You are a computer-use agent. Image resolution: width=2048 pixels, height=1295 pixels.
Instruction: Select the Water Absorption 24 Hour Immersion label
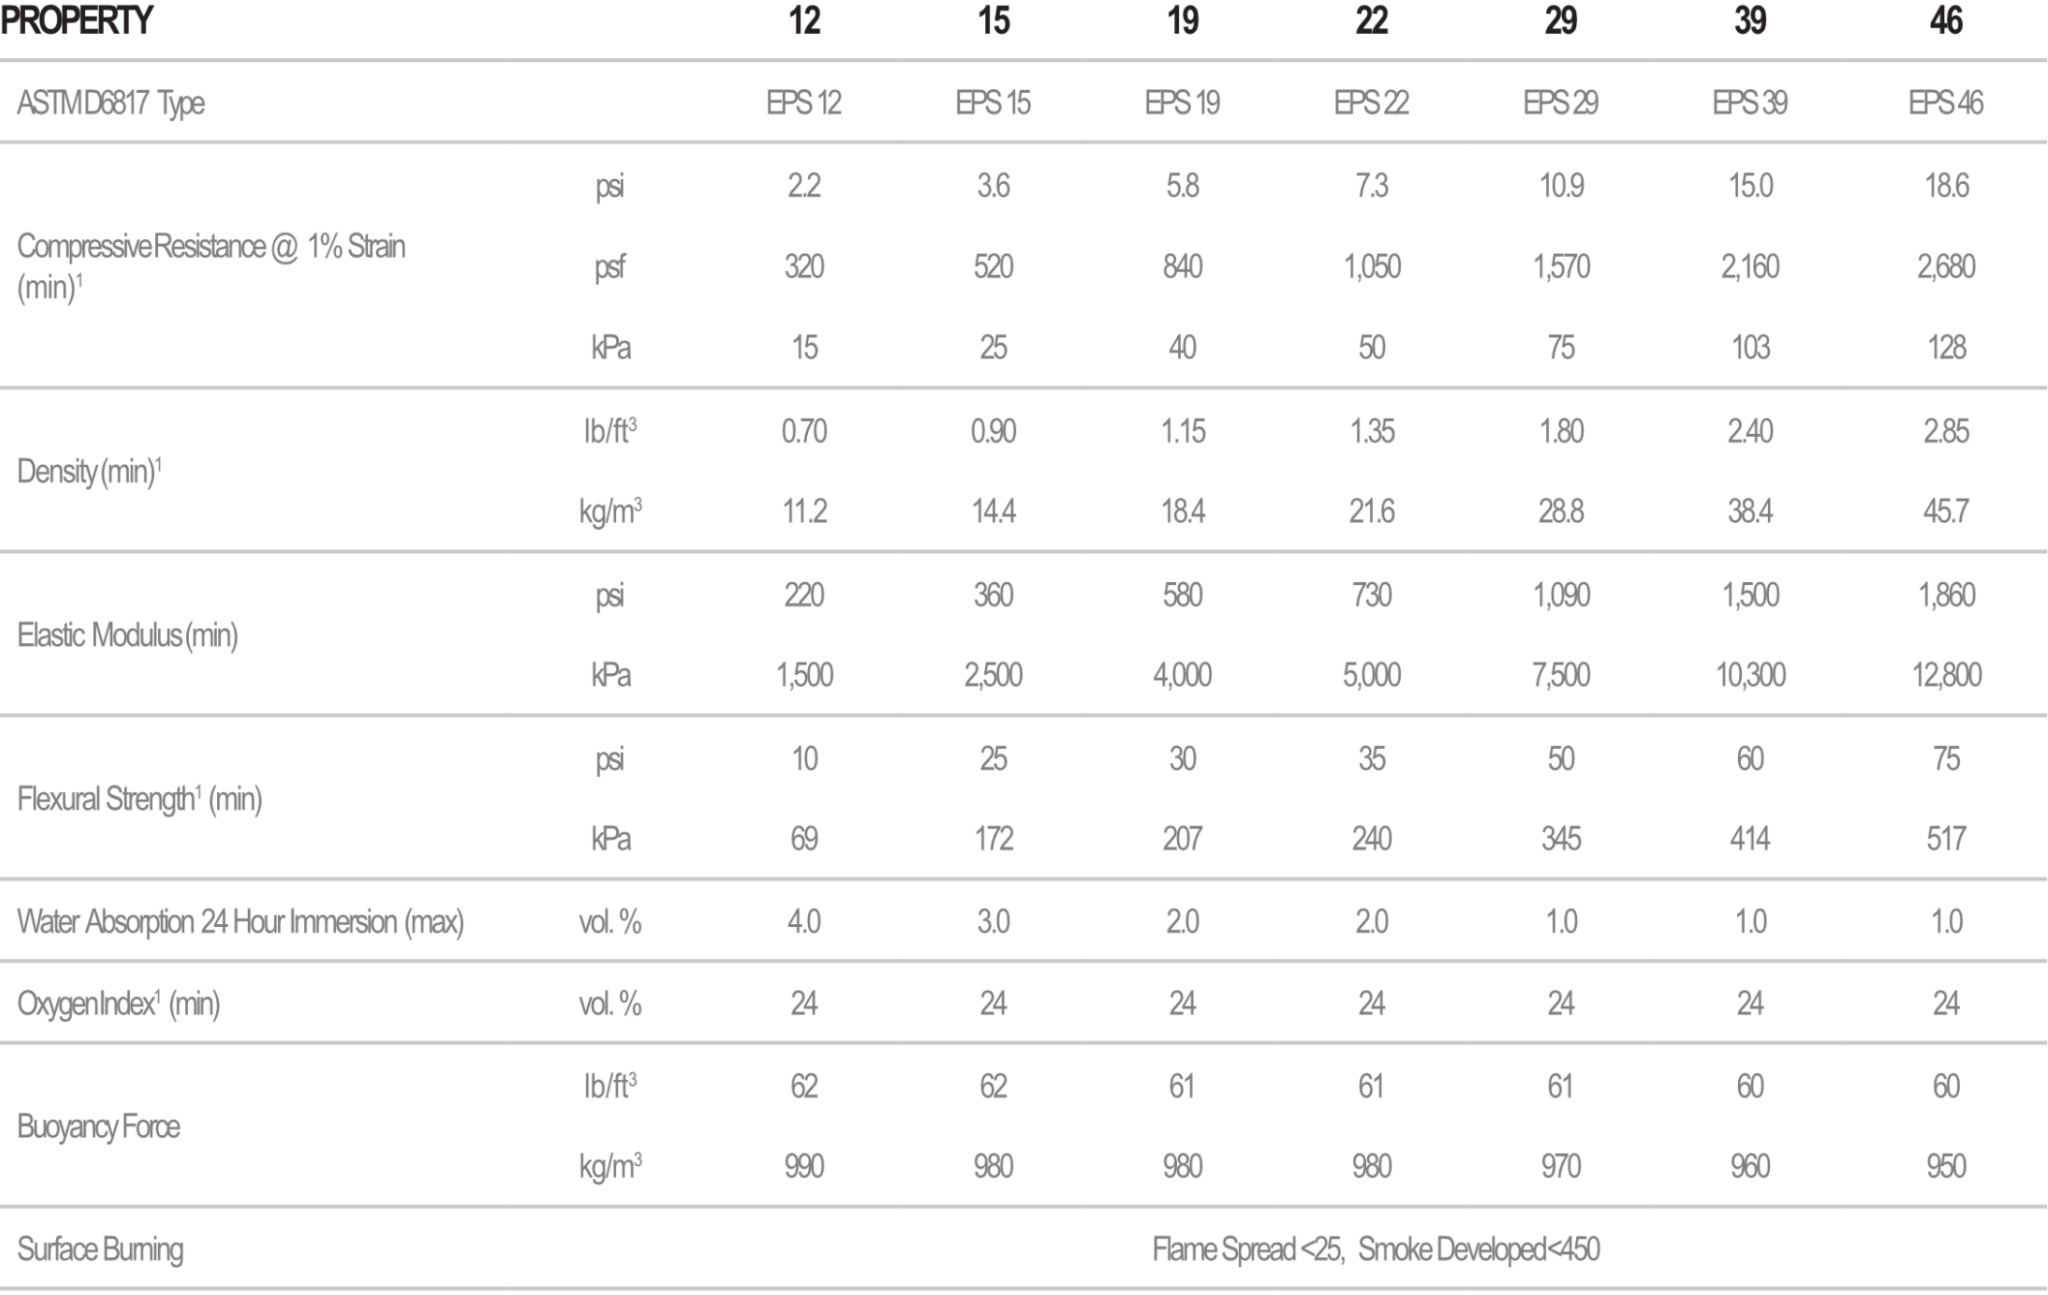click(x=241, y=921)
